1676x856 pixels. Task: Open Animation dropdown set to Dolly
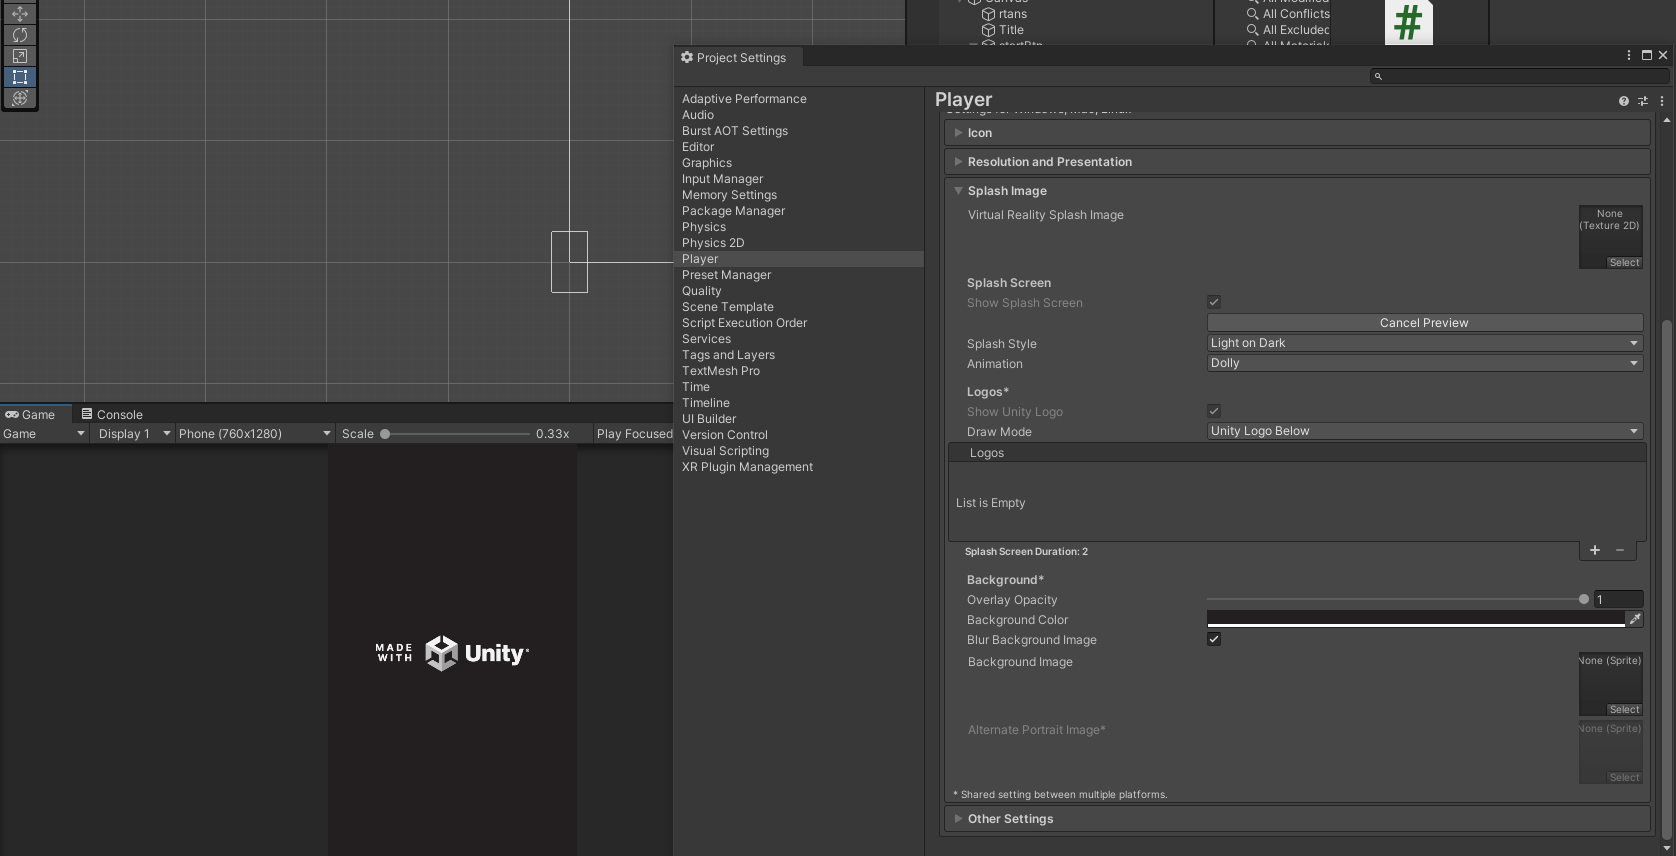coord(1424,363)
